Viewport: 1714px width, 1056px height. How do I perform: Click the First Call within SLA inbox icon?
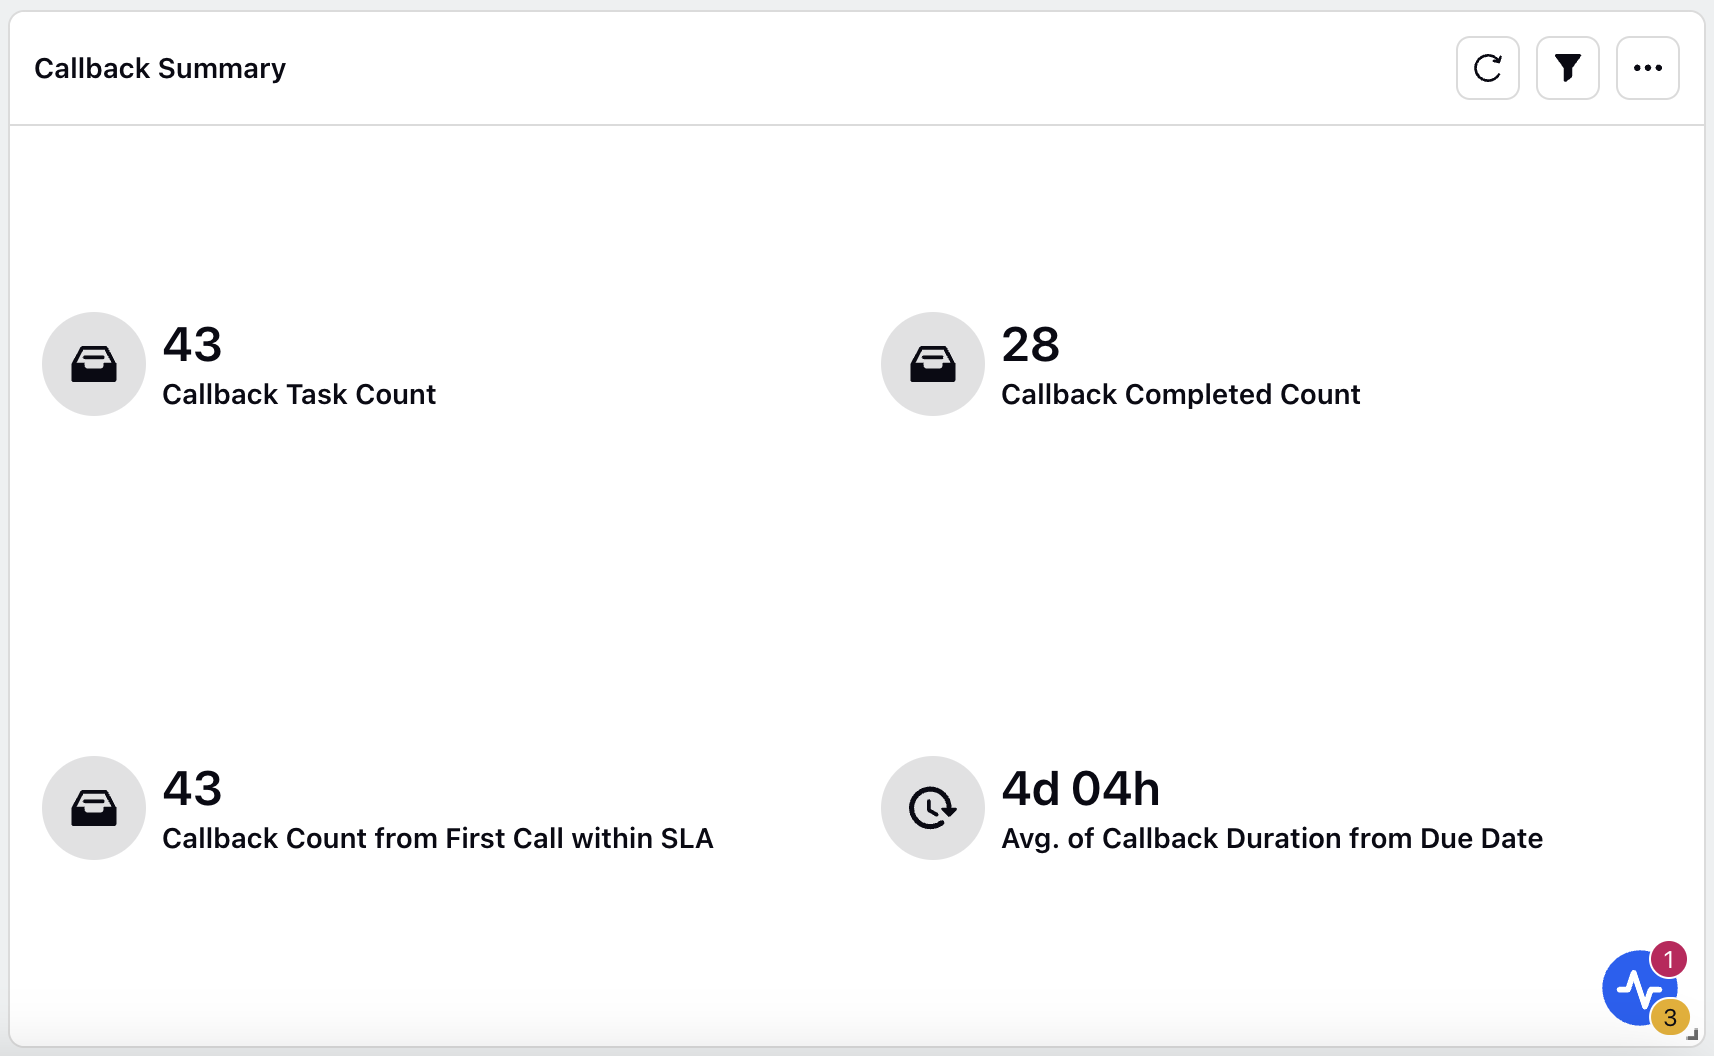point(94,808)
